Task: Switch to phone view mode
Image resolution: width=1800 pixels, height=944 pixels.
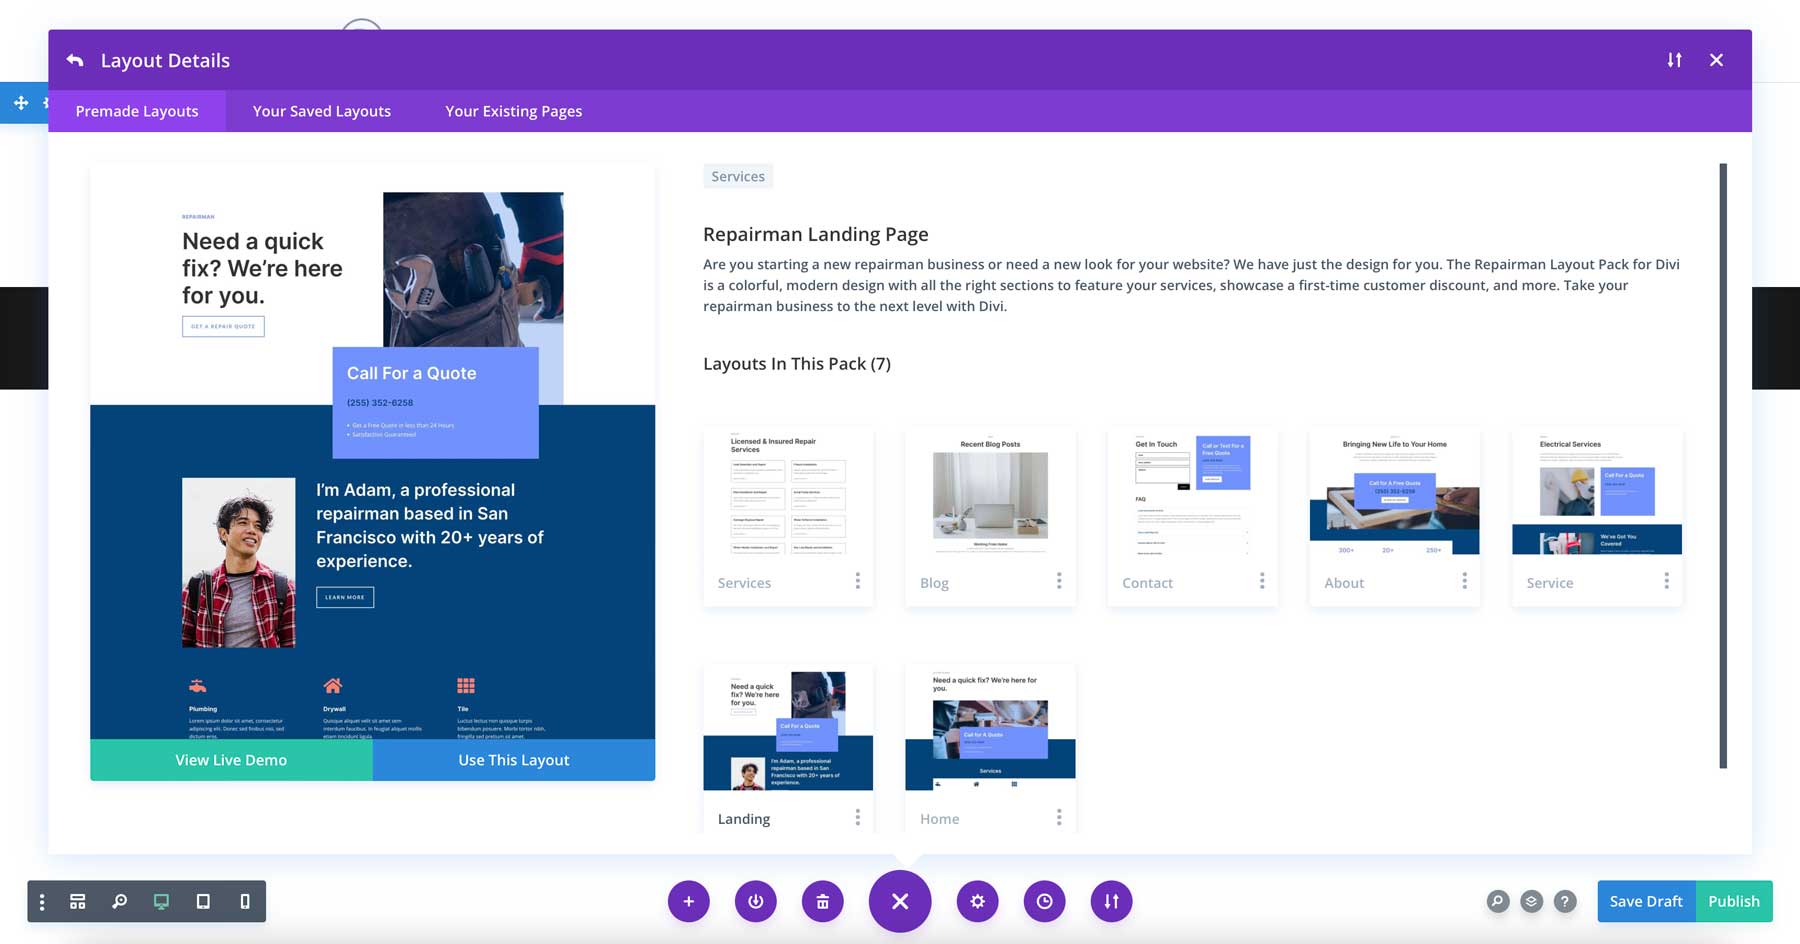Action: coord(245,901)
